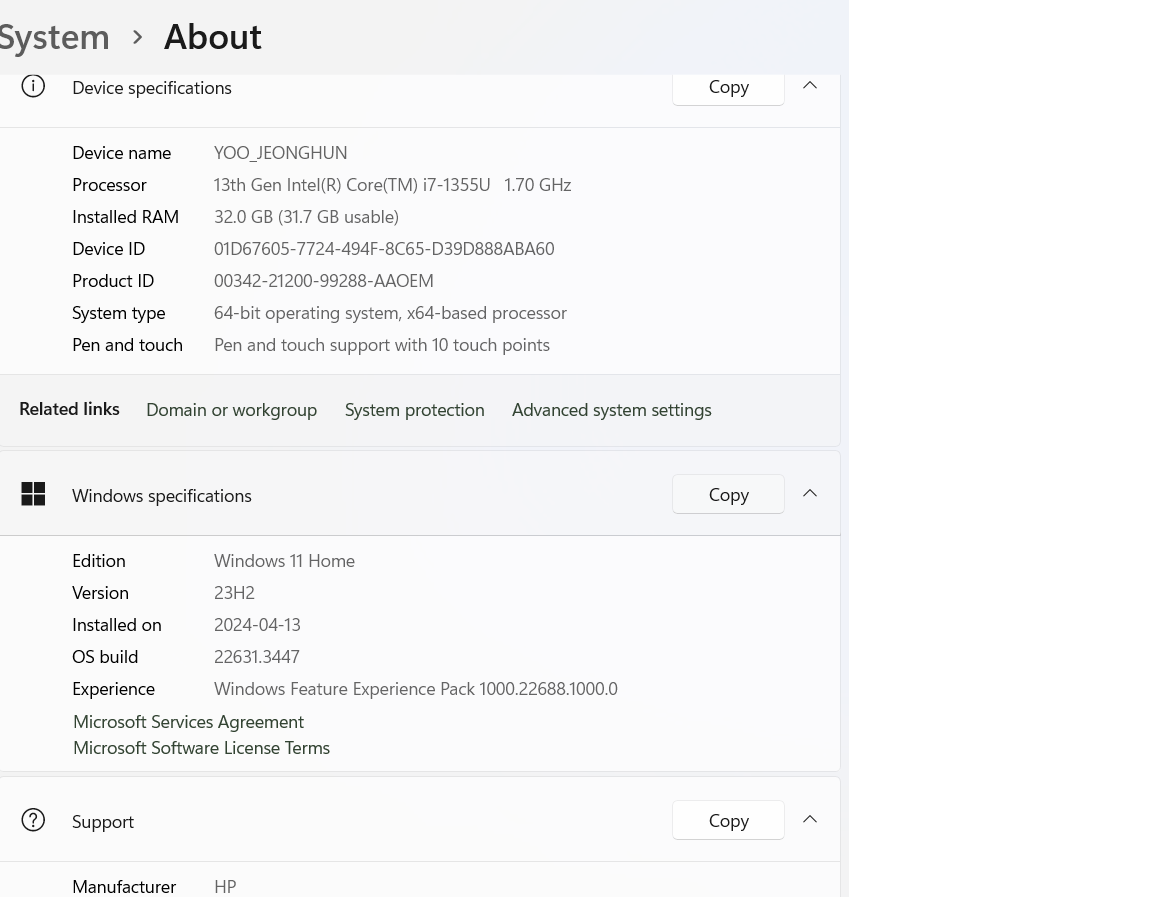Viewport: 1152px width, 897px height.
Task: Click the Windows logo icon beside Windows specifications
Action: [33, 494]
